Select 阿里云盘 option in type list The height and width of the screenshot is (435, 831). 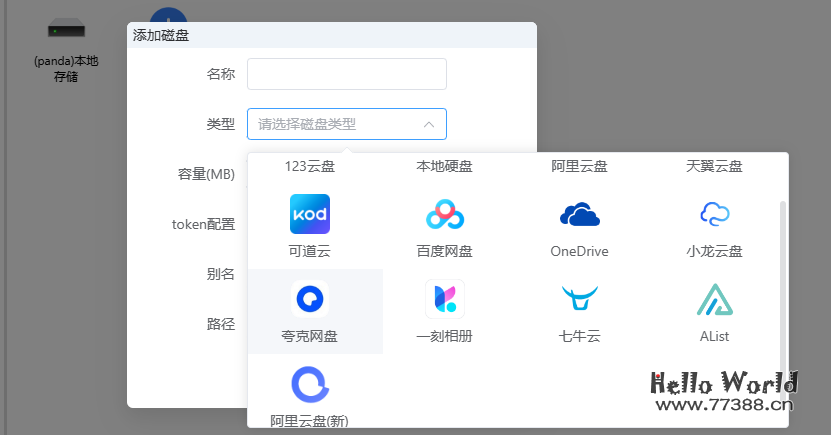579,166
